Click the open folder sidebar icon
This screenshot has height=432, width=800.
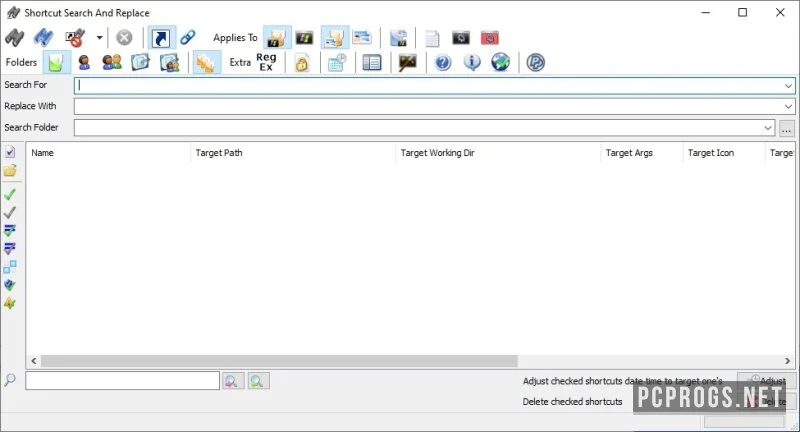click(x=10, y=170)
